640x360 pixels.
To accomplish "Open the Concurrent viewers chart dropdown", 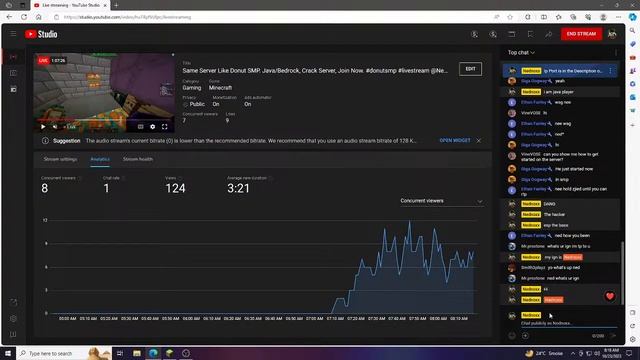I will click(441, 201).
